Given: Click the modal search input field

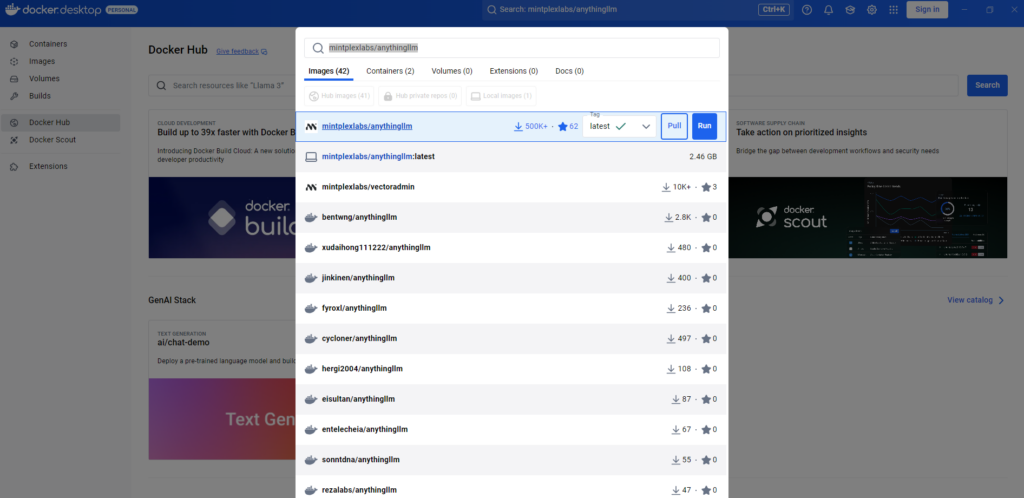Looking at the screenshot, I should [x=512, y=48].
